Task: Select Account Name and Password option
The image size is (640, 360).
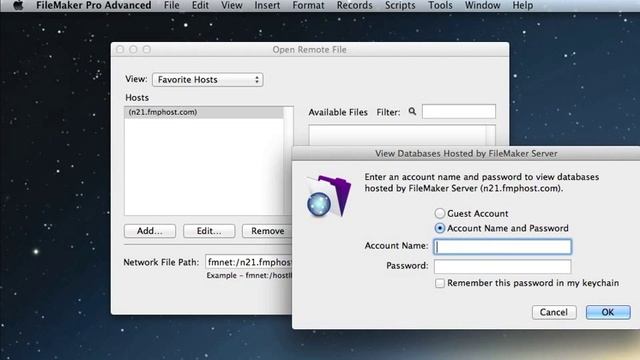Action: (x=440, y=228)
